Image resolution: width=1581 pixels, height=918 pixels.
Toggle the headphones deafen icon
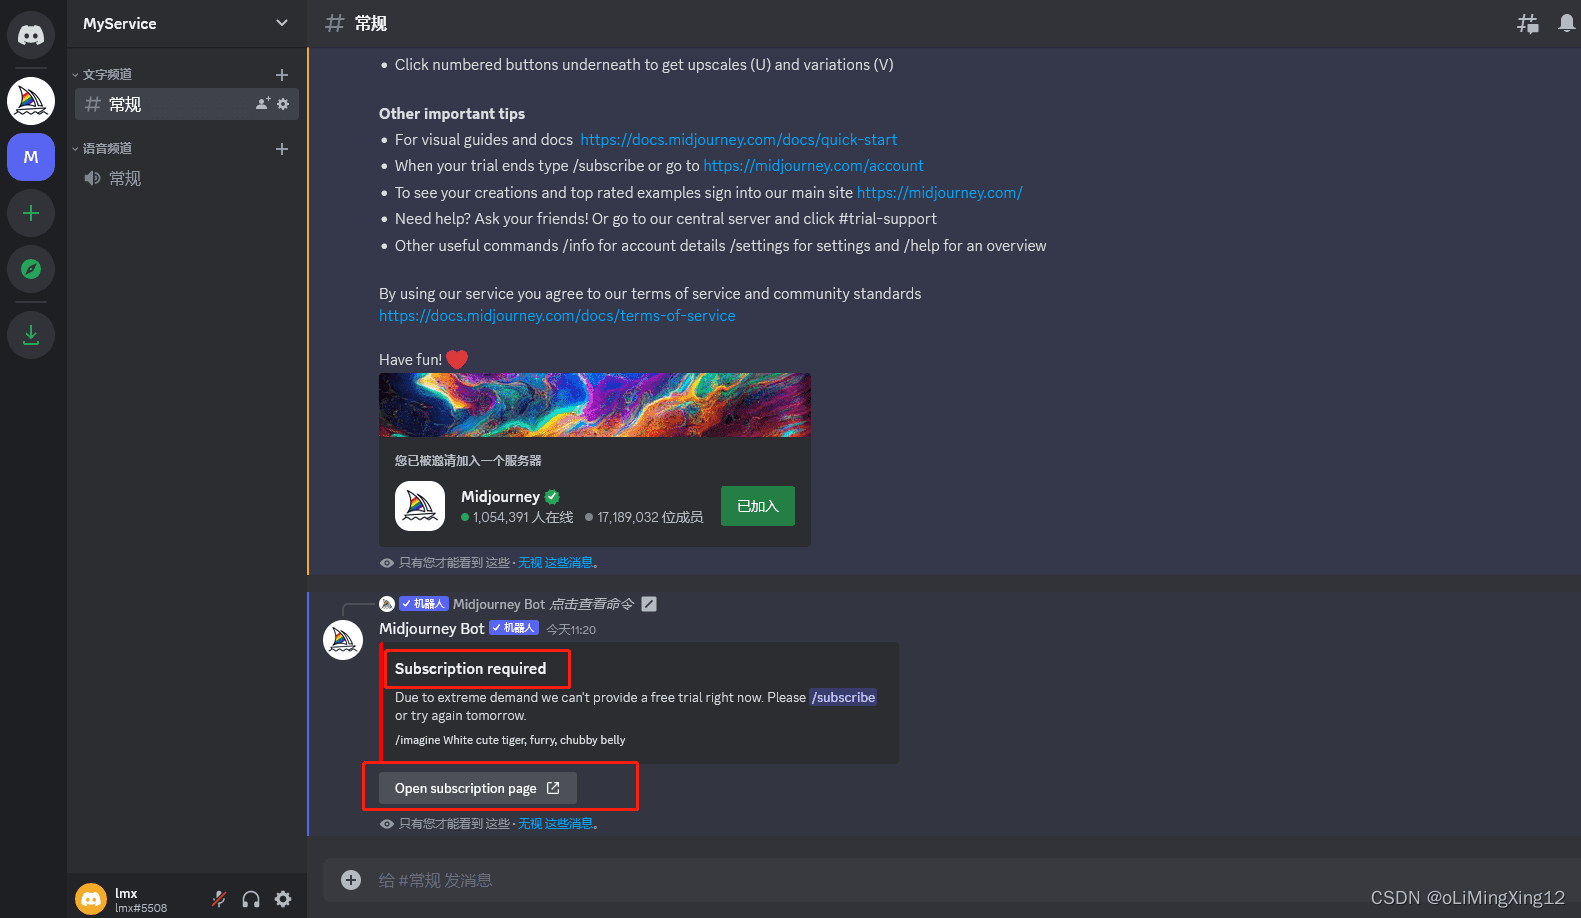pyautogui.click(x=251, y=899)
